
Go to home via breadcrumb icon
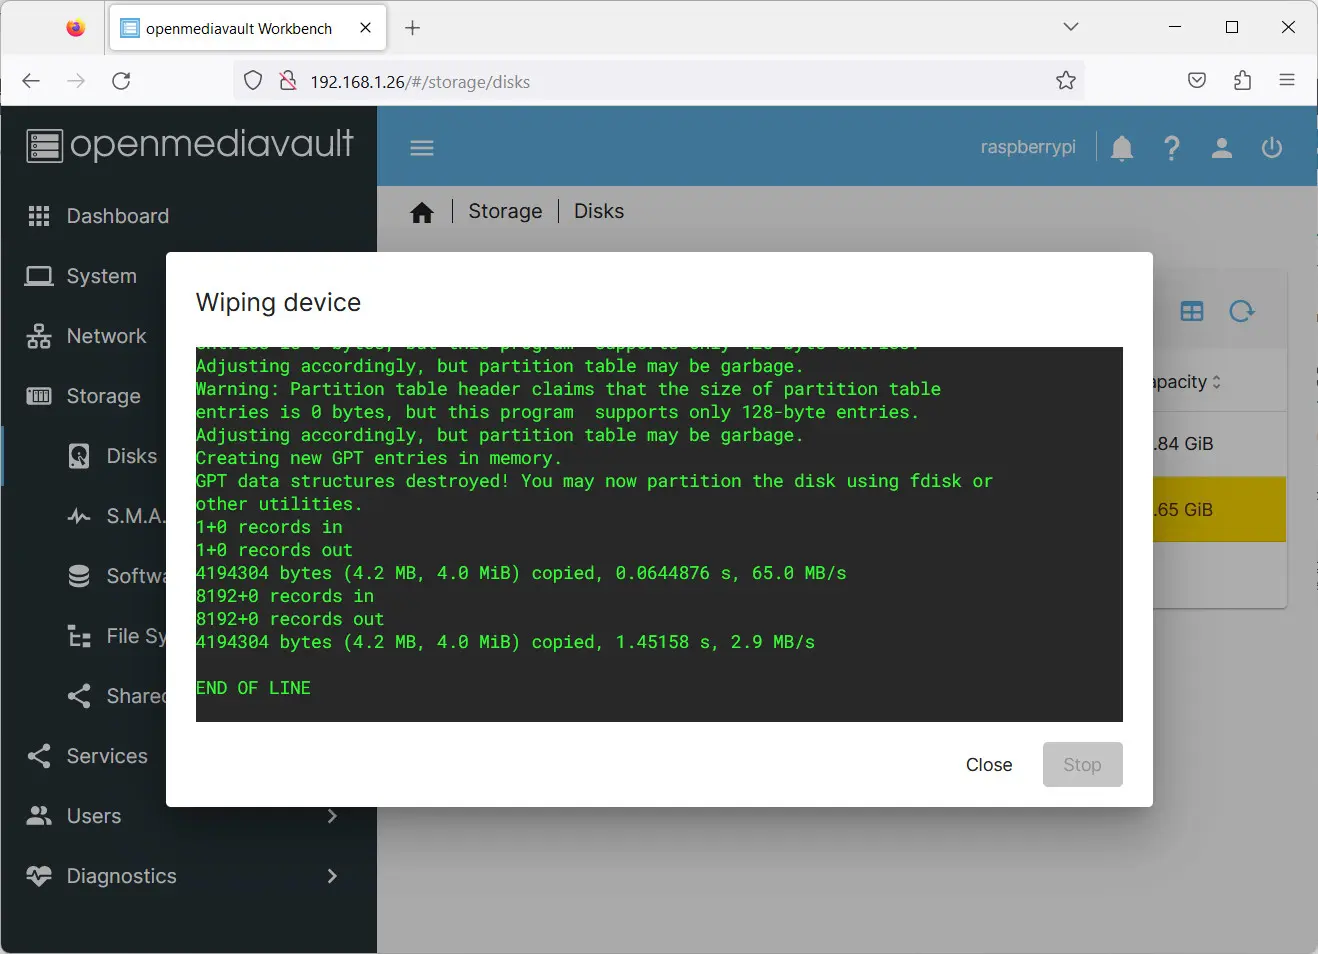[x=422, y=212]
